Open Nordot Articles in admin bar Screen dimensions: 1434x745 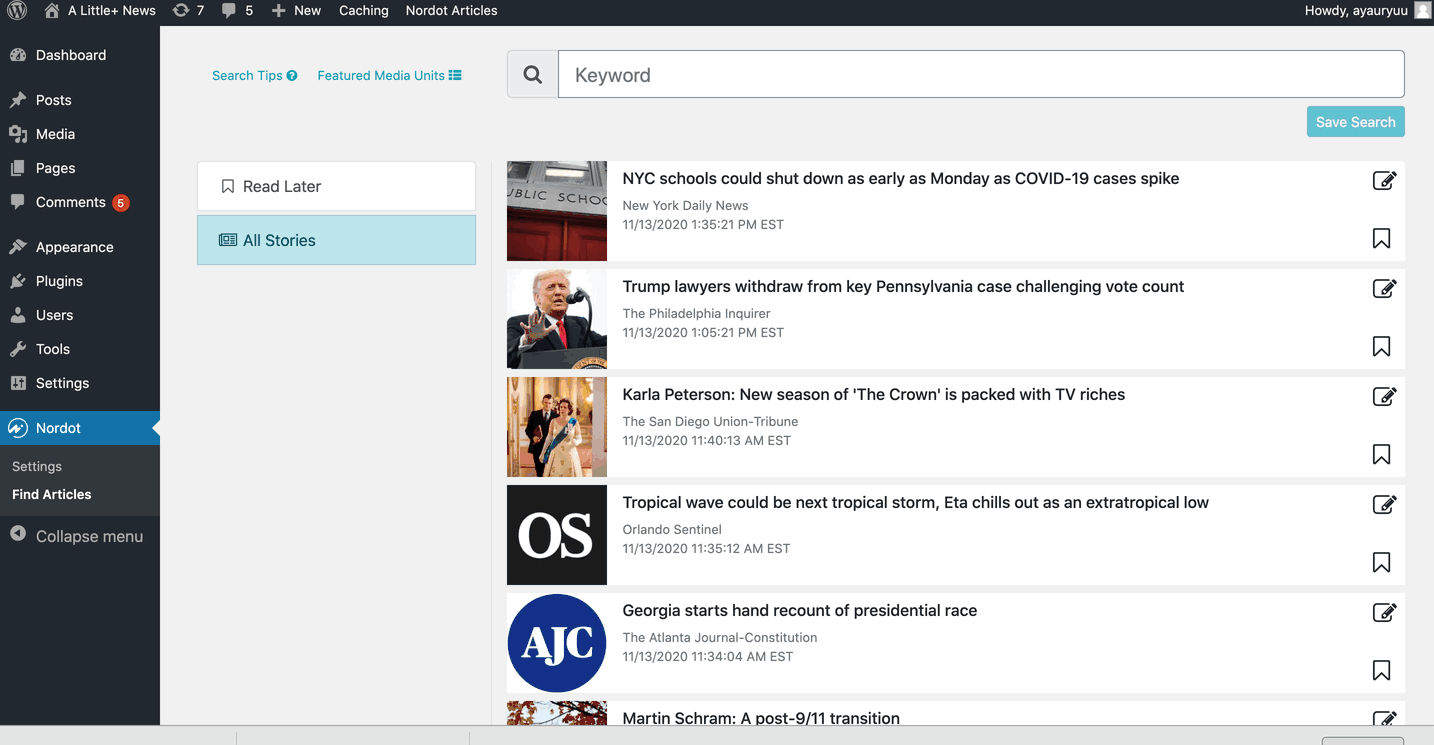pos(451,11)
